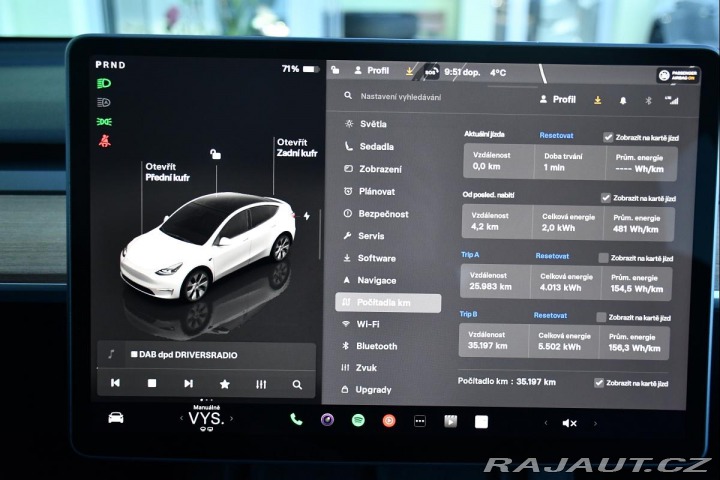Viewport: 720px width, 480px height.
Task: Enable Trip A show on trip card
Action: 603,258
